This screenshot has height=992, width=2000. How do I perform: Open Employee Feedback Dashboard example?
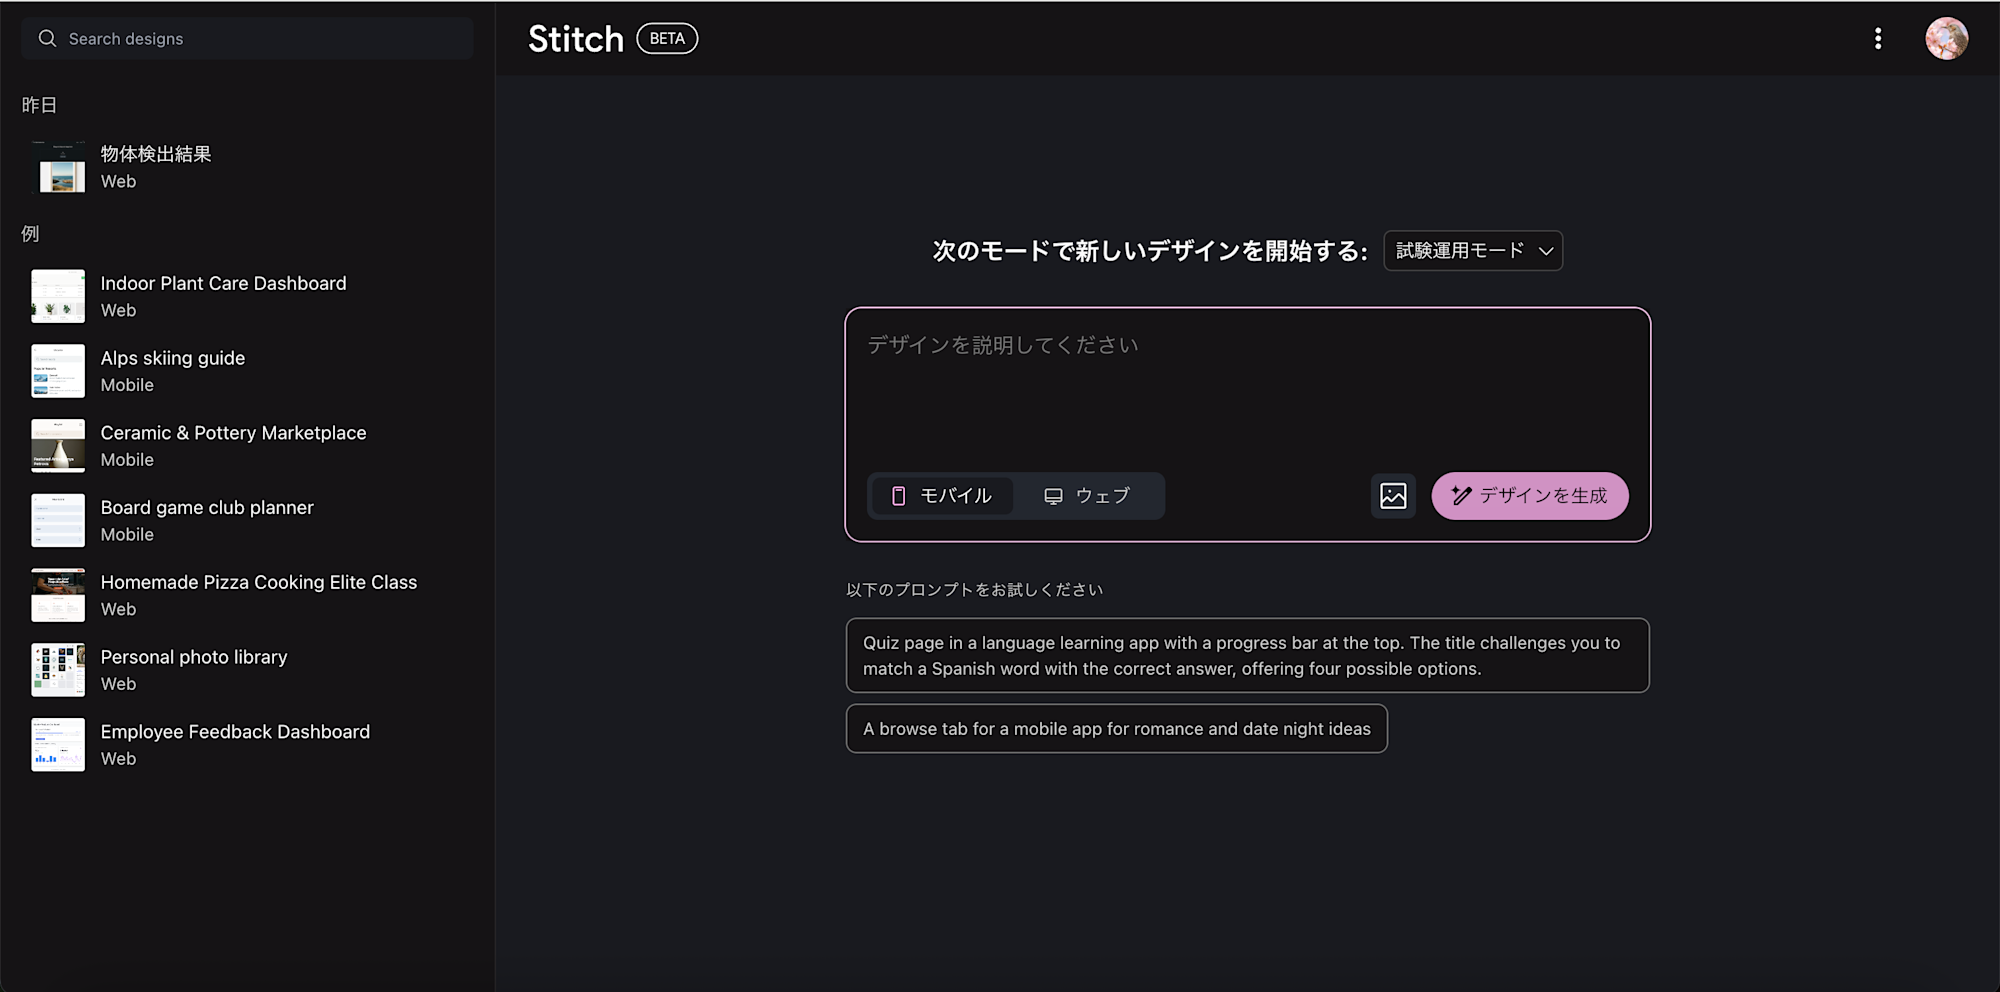pos(247,745)
